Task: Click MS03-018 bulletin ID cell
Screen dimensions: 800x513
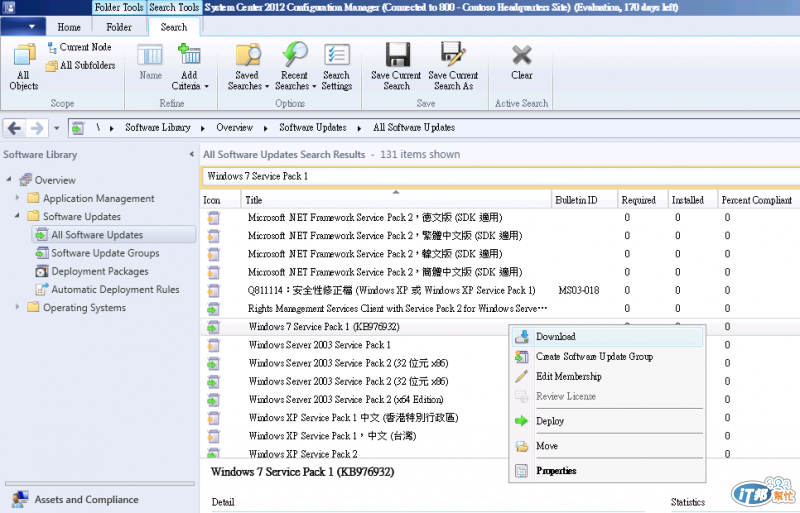Action: [x=579, y=290]
